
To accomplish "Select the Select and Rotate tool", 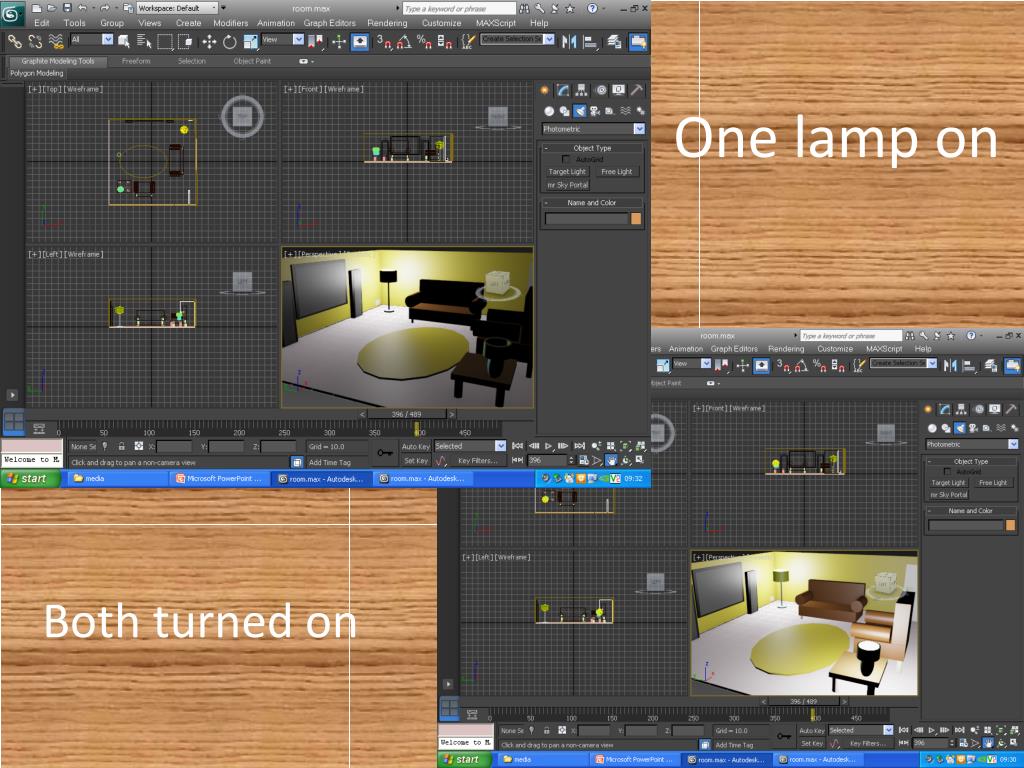I will [229, 42].
